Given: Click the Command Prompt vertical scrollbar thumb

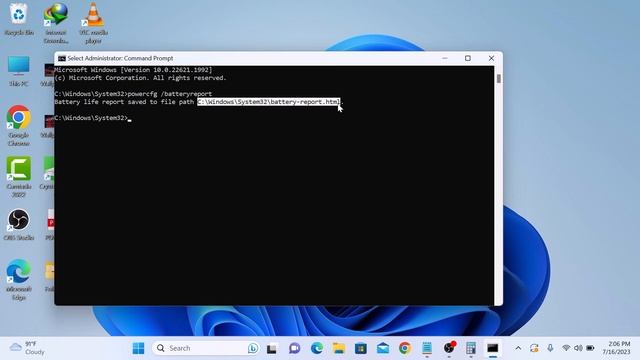Looking at the screenshot, I should 498,78.
